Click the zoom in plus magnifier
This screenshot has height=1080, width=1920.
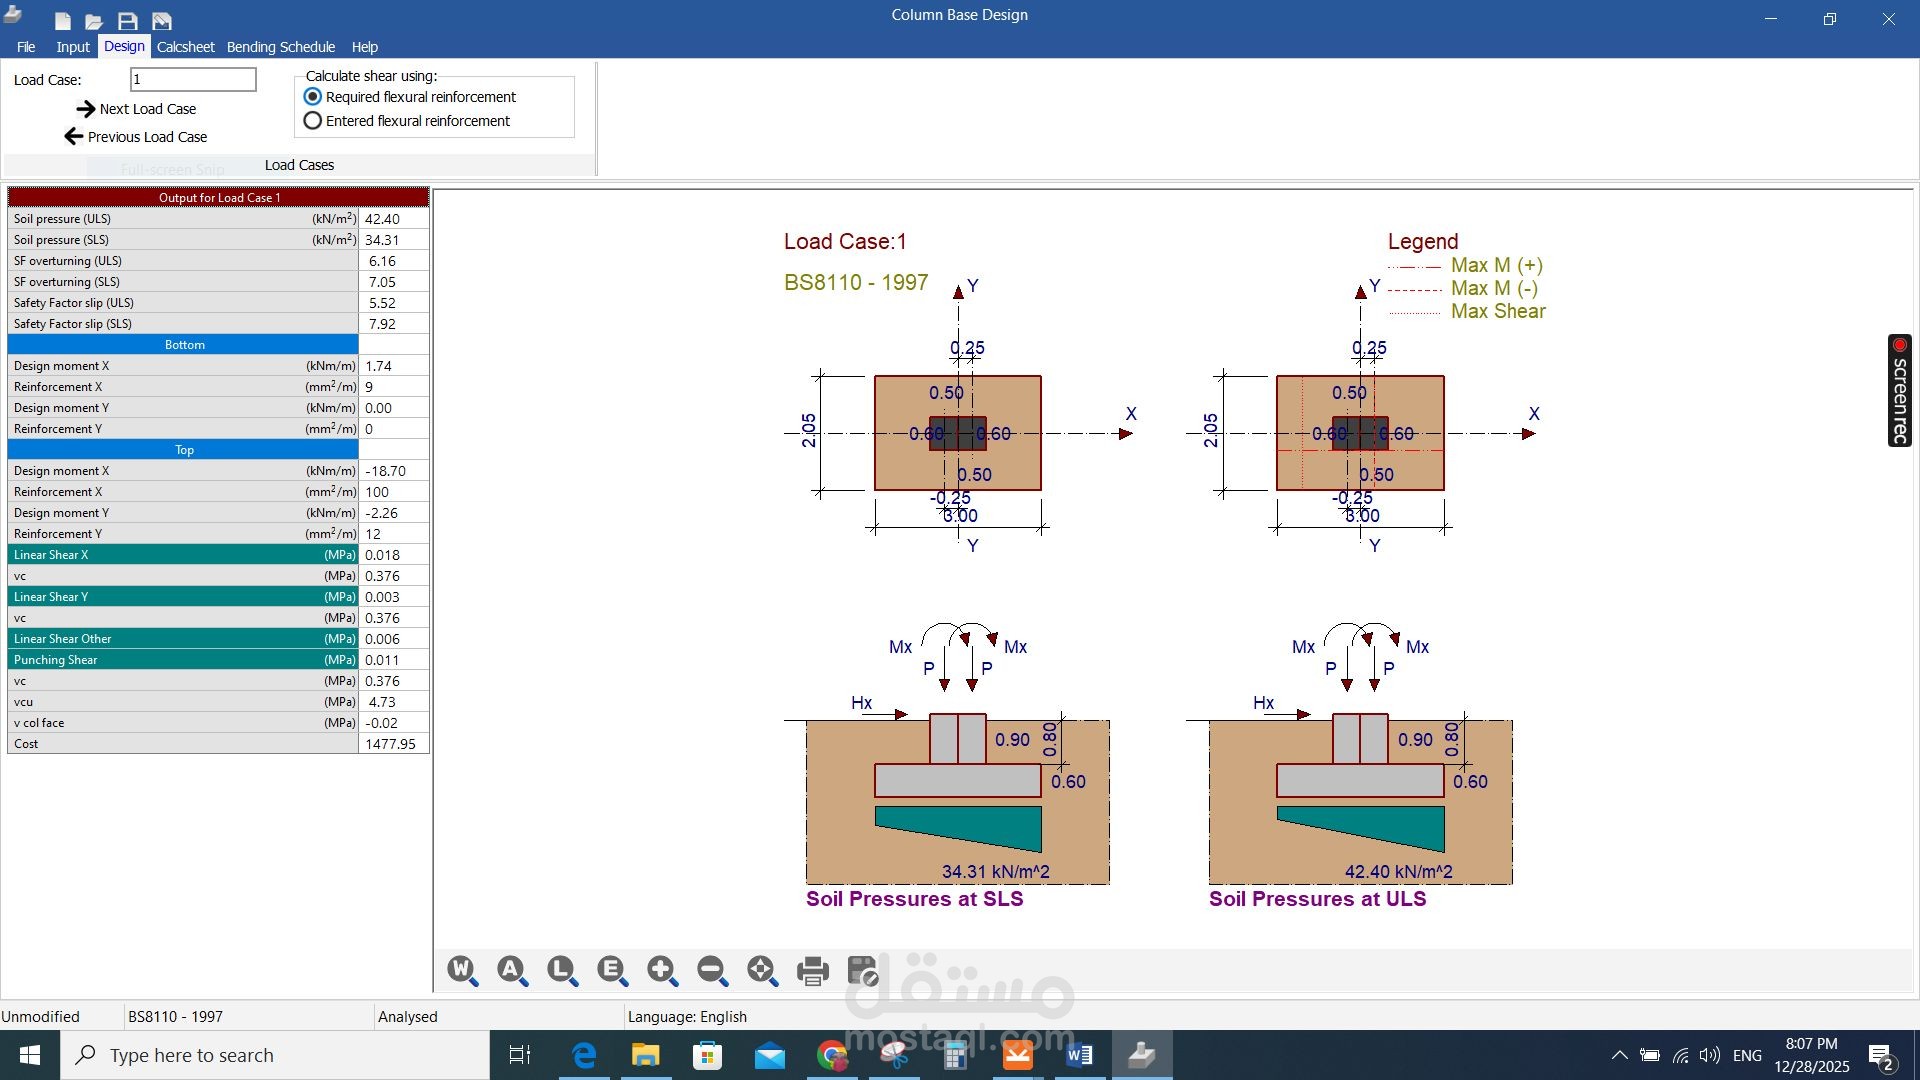(662, 970)
